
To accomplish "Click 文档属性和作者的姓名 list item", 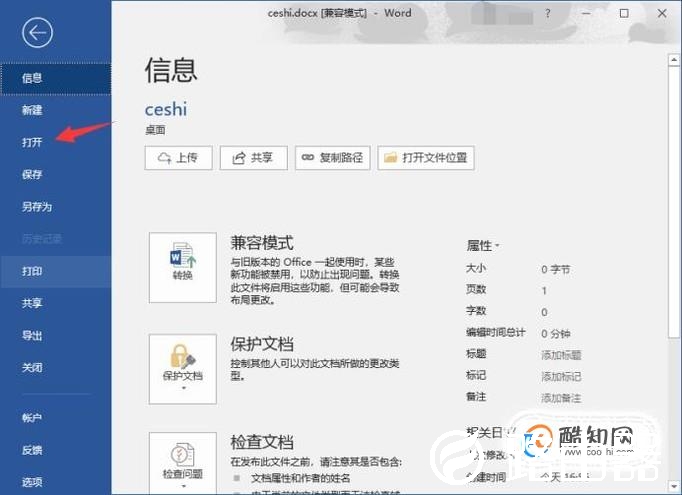I will (301, 478).
